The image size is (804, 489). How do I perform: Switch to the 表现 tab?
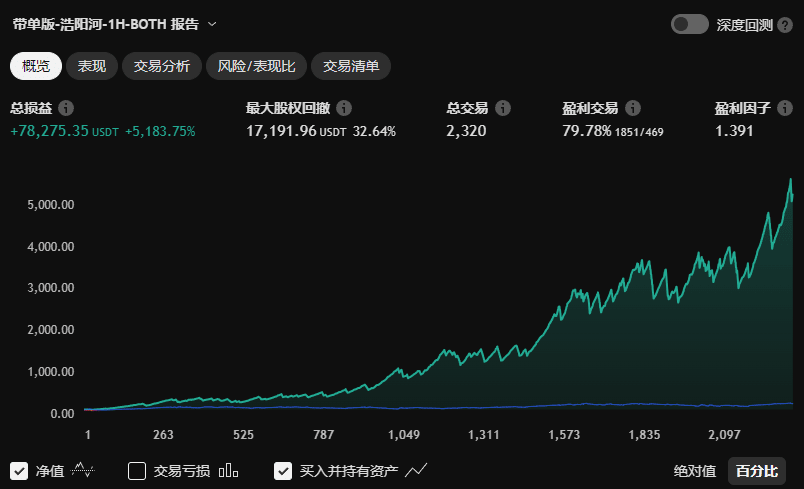click(92, 66)
